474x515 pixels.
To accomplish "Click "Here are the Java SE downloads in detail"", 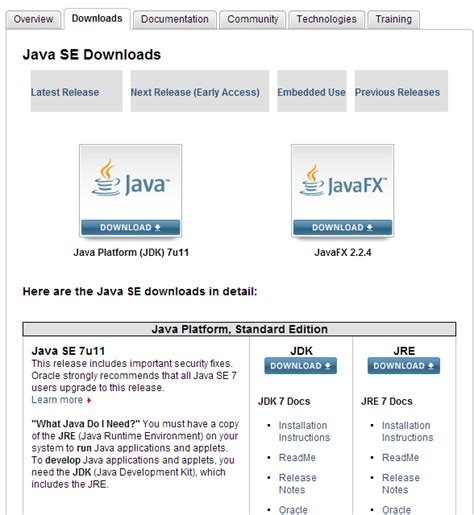I will tap(140, 291).
